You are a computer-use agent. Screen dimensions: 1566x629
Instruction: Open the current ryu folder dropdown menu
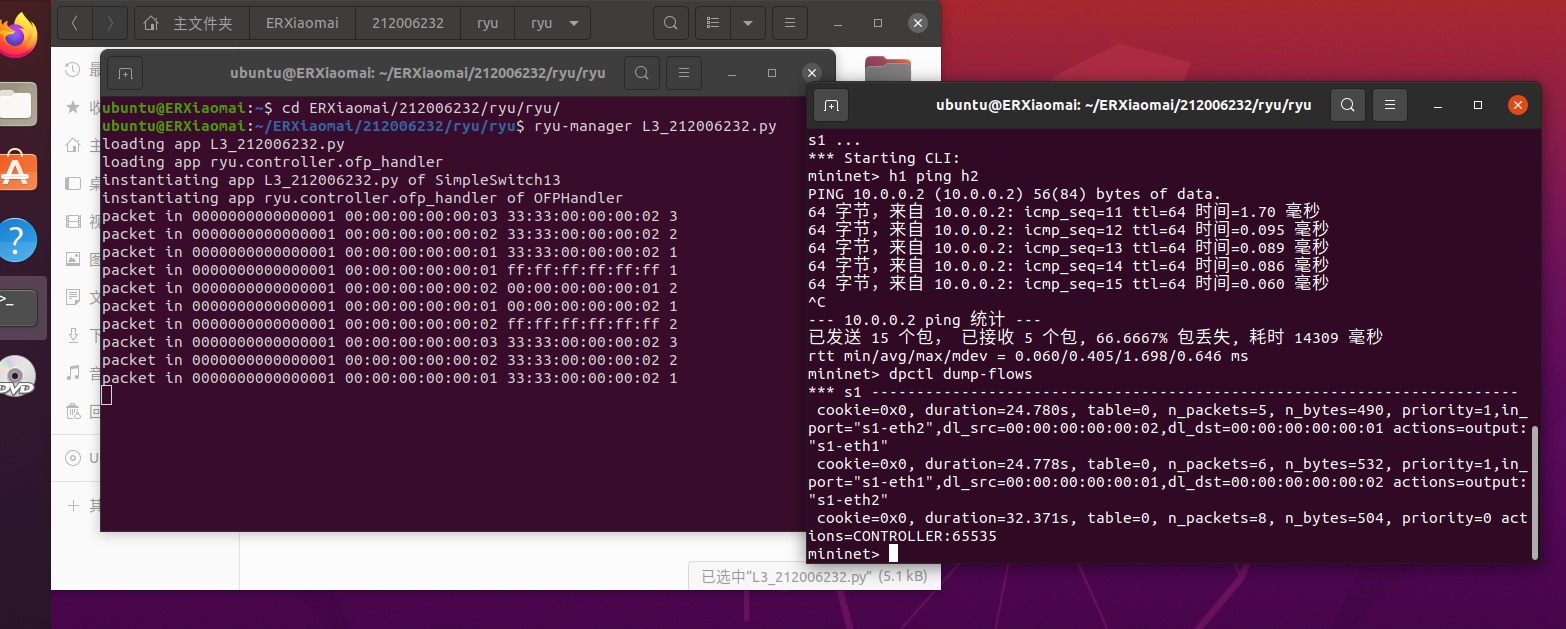pyautogui.click(x=552, y=22)
